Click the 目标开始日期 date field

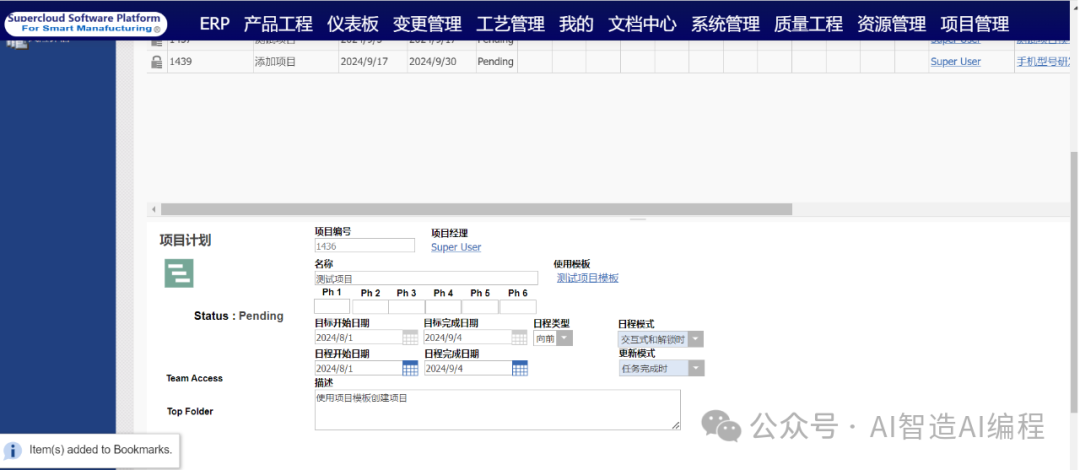tap(359, 338)
